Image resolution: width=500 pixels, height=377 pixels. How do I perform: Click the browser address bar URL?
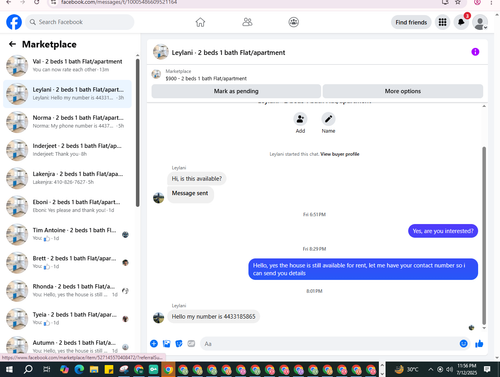point(119,2)
